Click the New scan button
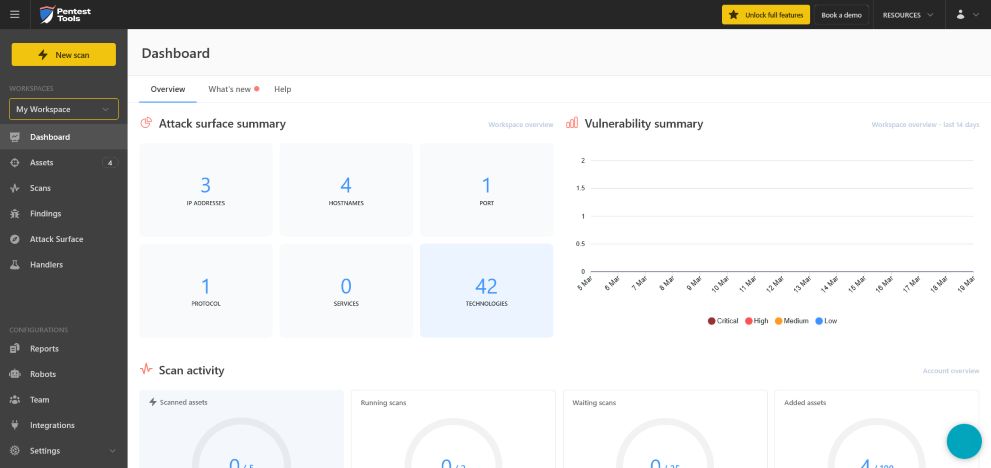Image resolution: width=991 pixels, height=468 pixels. pyautogui.click(x=64, y=55)
